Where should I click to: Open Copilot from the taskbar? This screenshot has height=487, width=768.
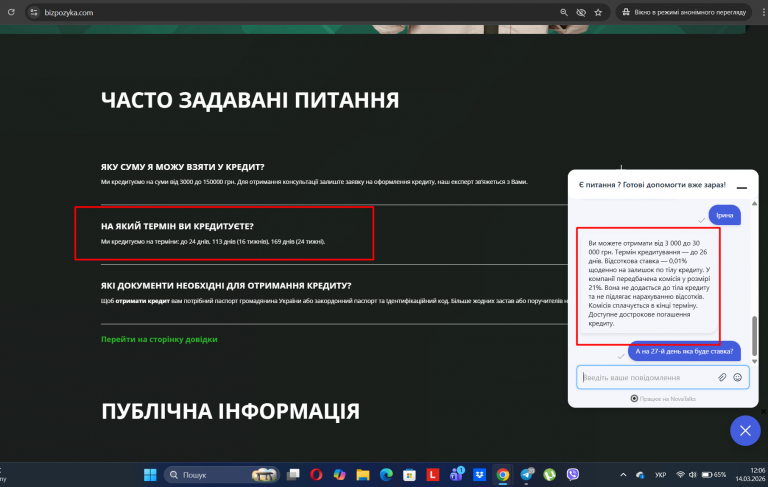pyautogui.click(x=339, y=475)
